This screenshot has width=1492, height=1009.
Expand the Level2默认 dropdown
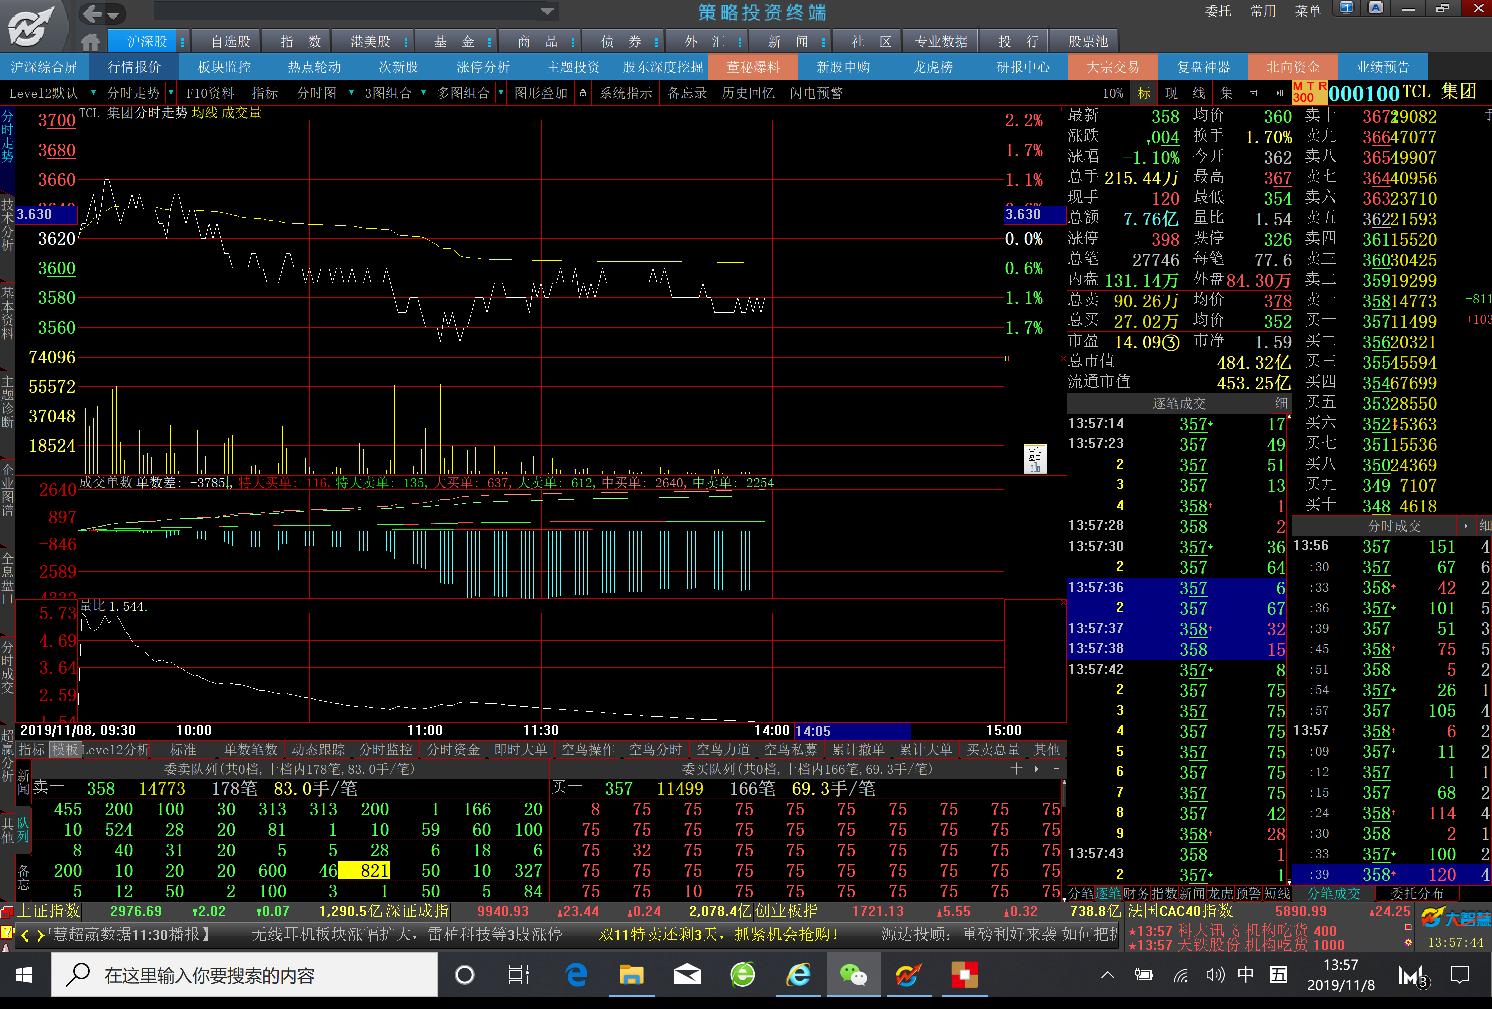point(90,93)
